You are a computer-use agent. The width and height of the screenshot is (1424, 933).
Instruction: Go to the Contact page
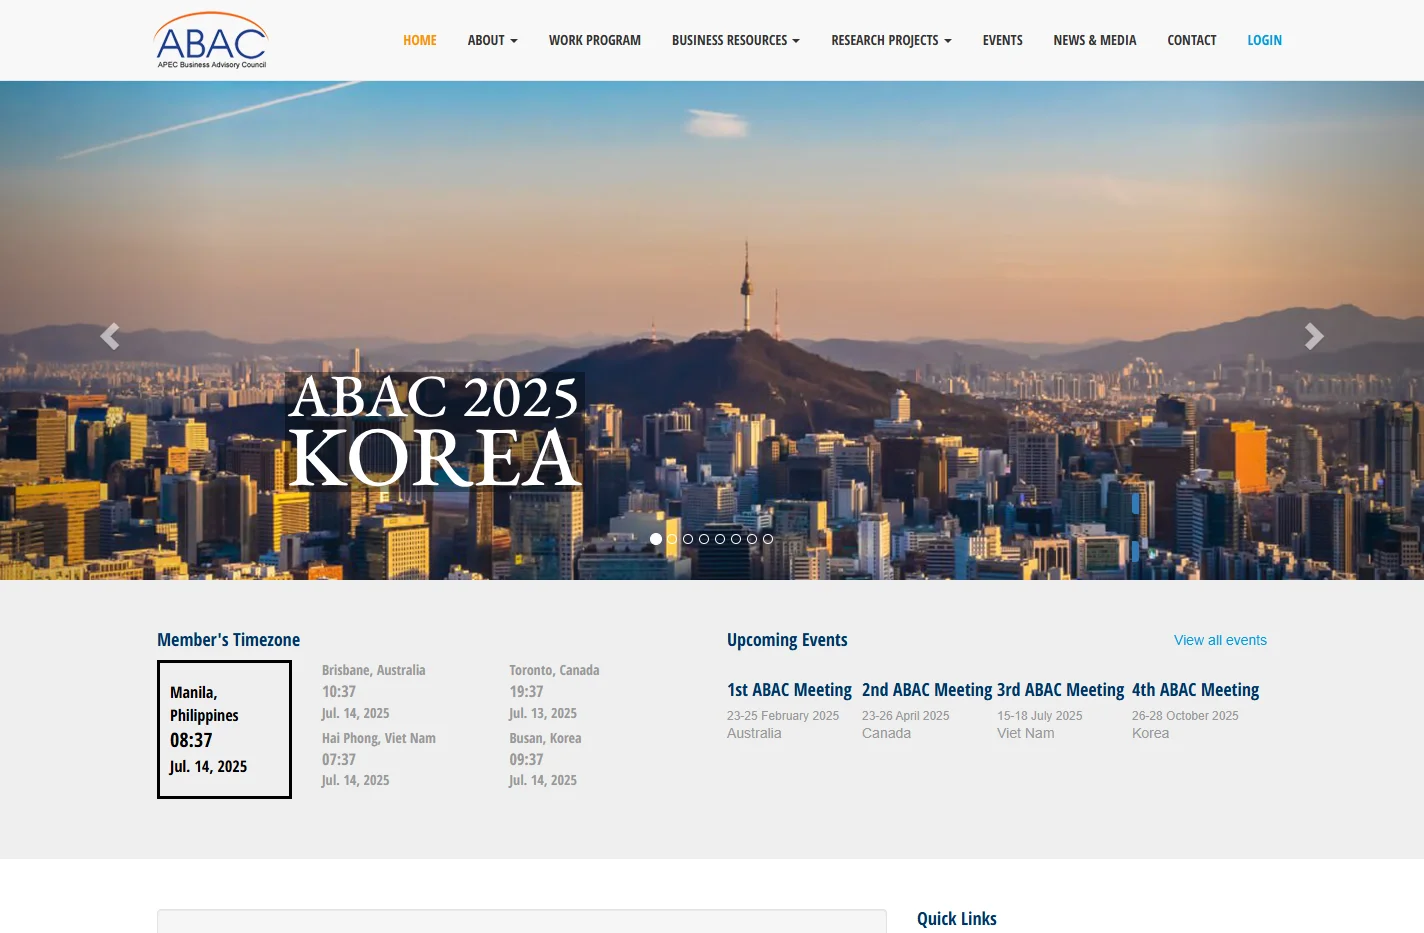[1192, 40]
